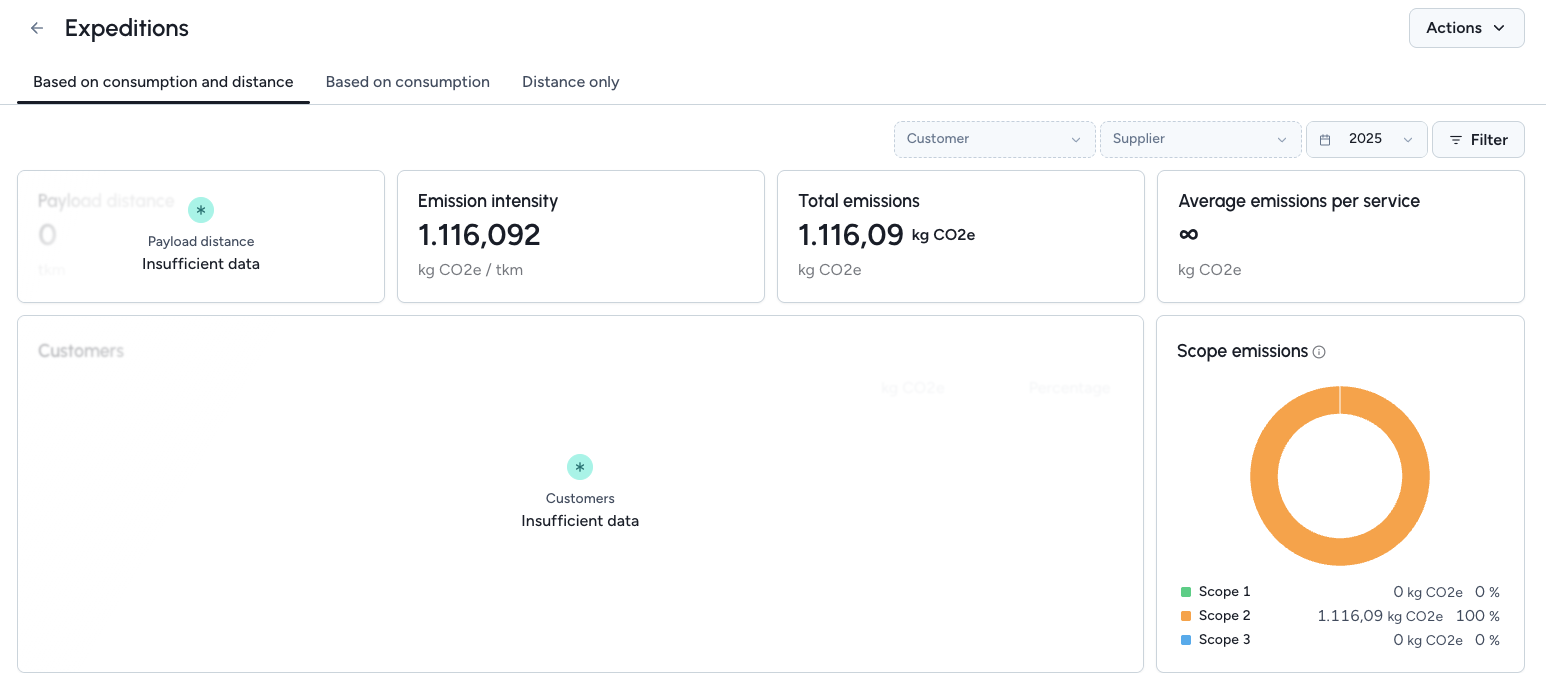Image resolution: width=1546 pixels, height=677 pixels.
Task: Click the infinity symbol value
Action: [x=1188, y=234]
